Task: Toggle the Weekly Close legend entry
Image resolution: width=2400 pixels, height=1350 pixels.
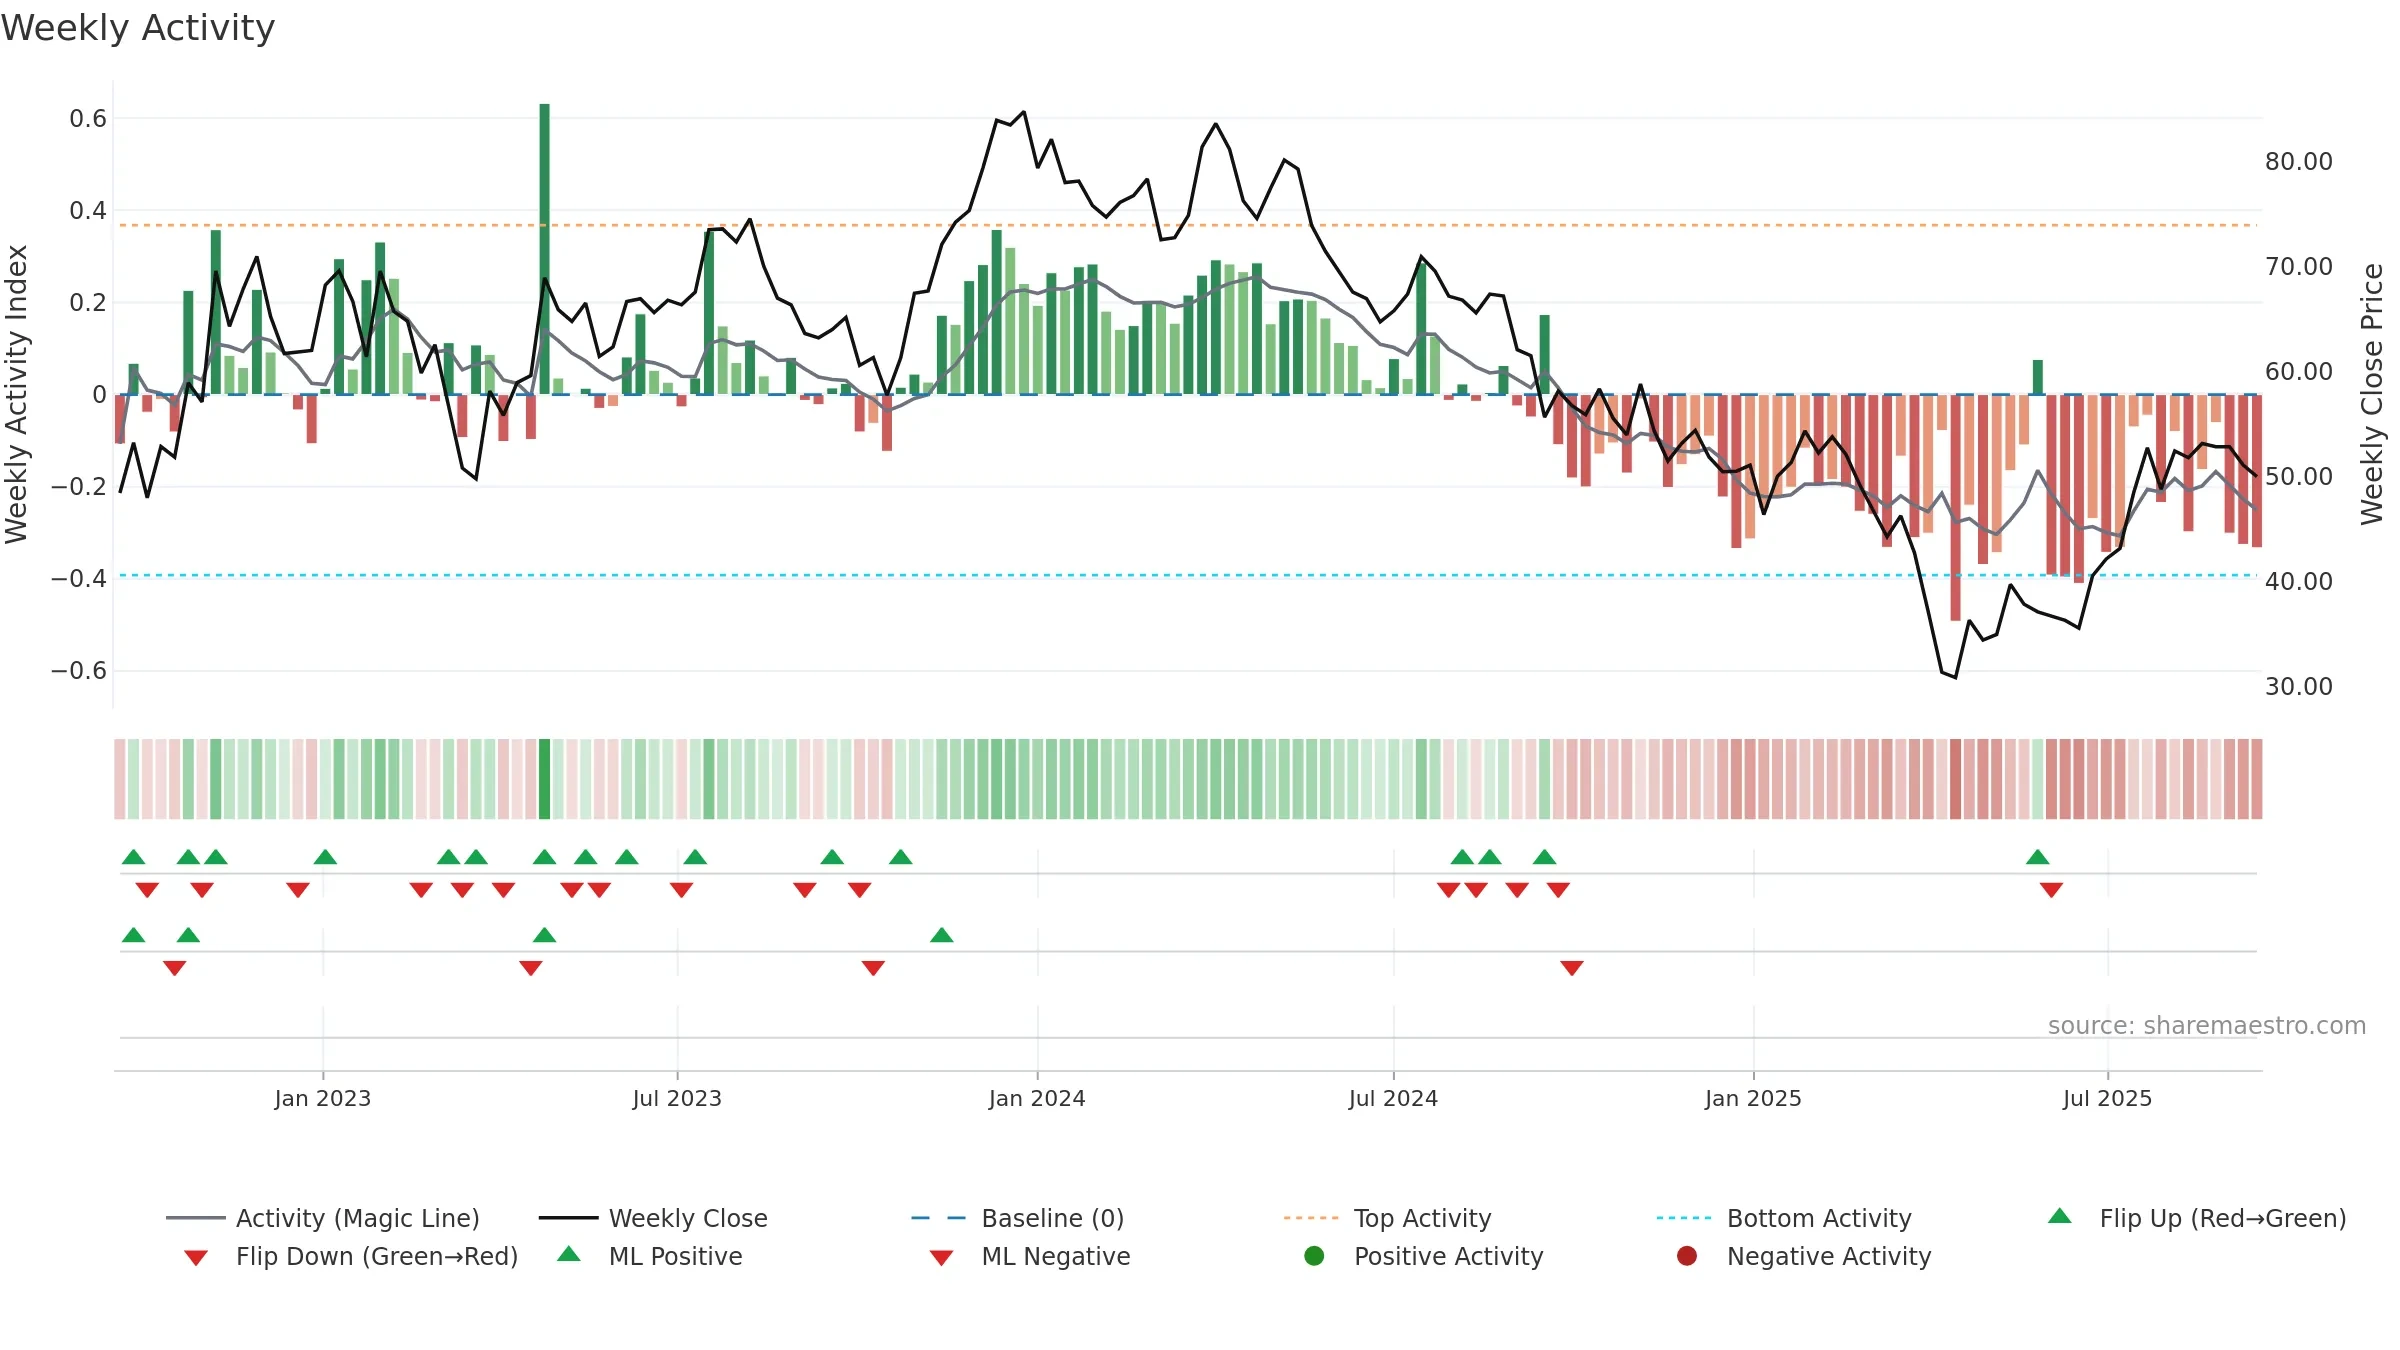Action: (653, 1218)
